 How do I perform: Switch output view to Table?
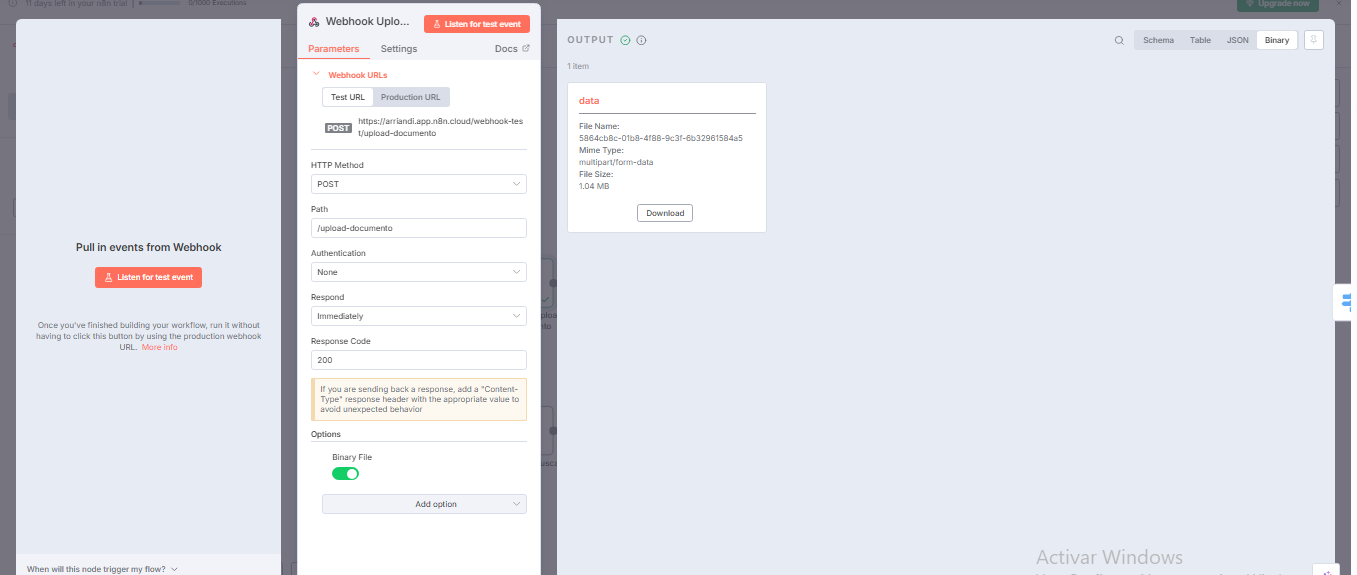pos(1200,40)
